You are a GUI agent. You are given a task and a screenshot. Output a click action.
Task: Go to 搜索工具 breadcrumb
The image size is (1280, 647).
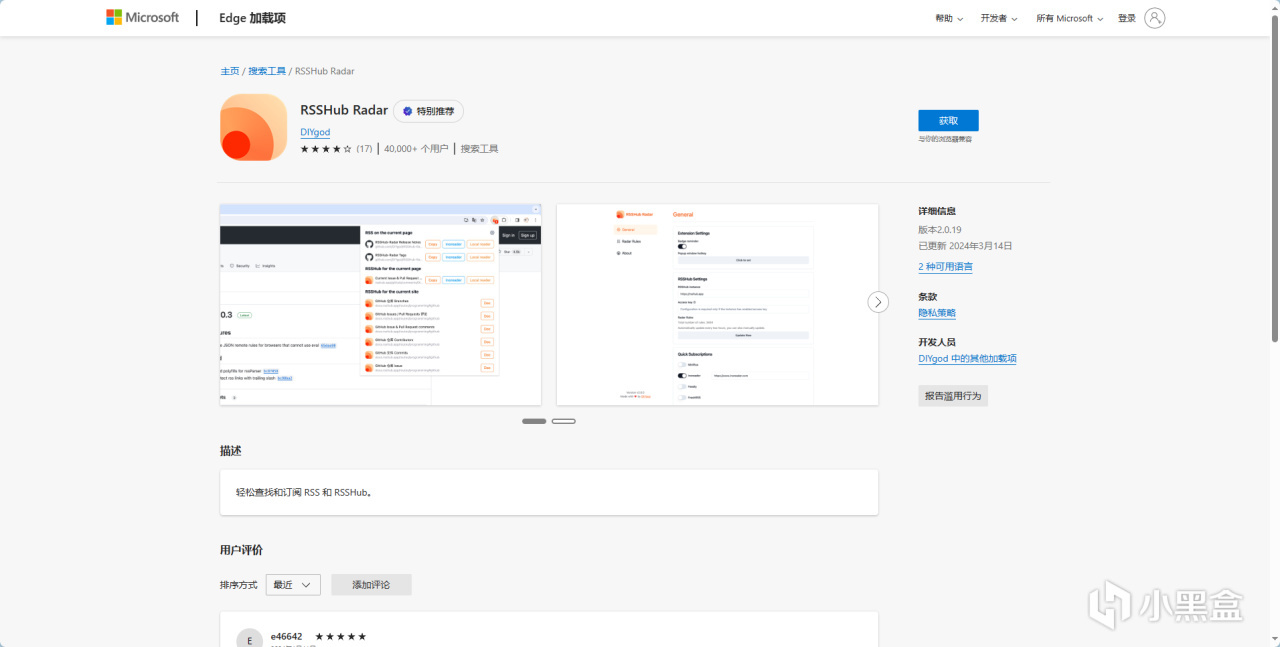pyautogui.click(x=267, y=71)
